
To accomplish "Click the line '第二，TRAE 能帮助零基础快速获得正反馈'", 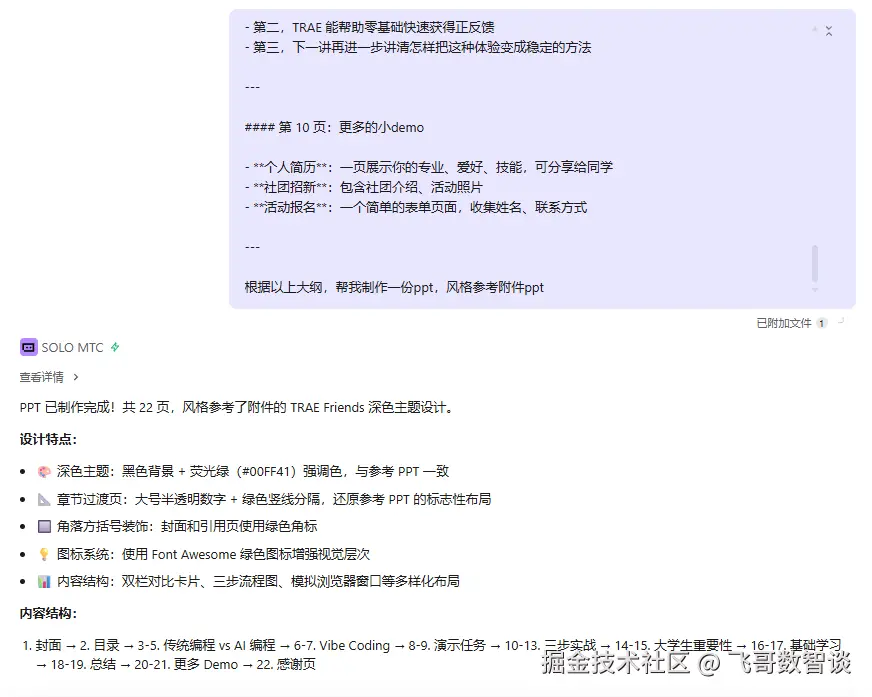I will click(x=369, y=27).
